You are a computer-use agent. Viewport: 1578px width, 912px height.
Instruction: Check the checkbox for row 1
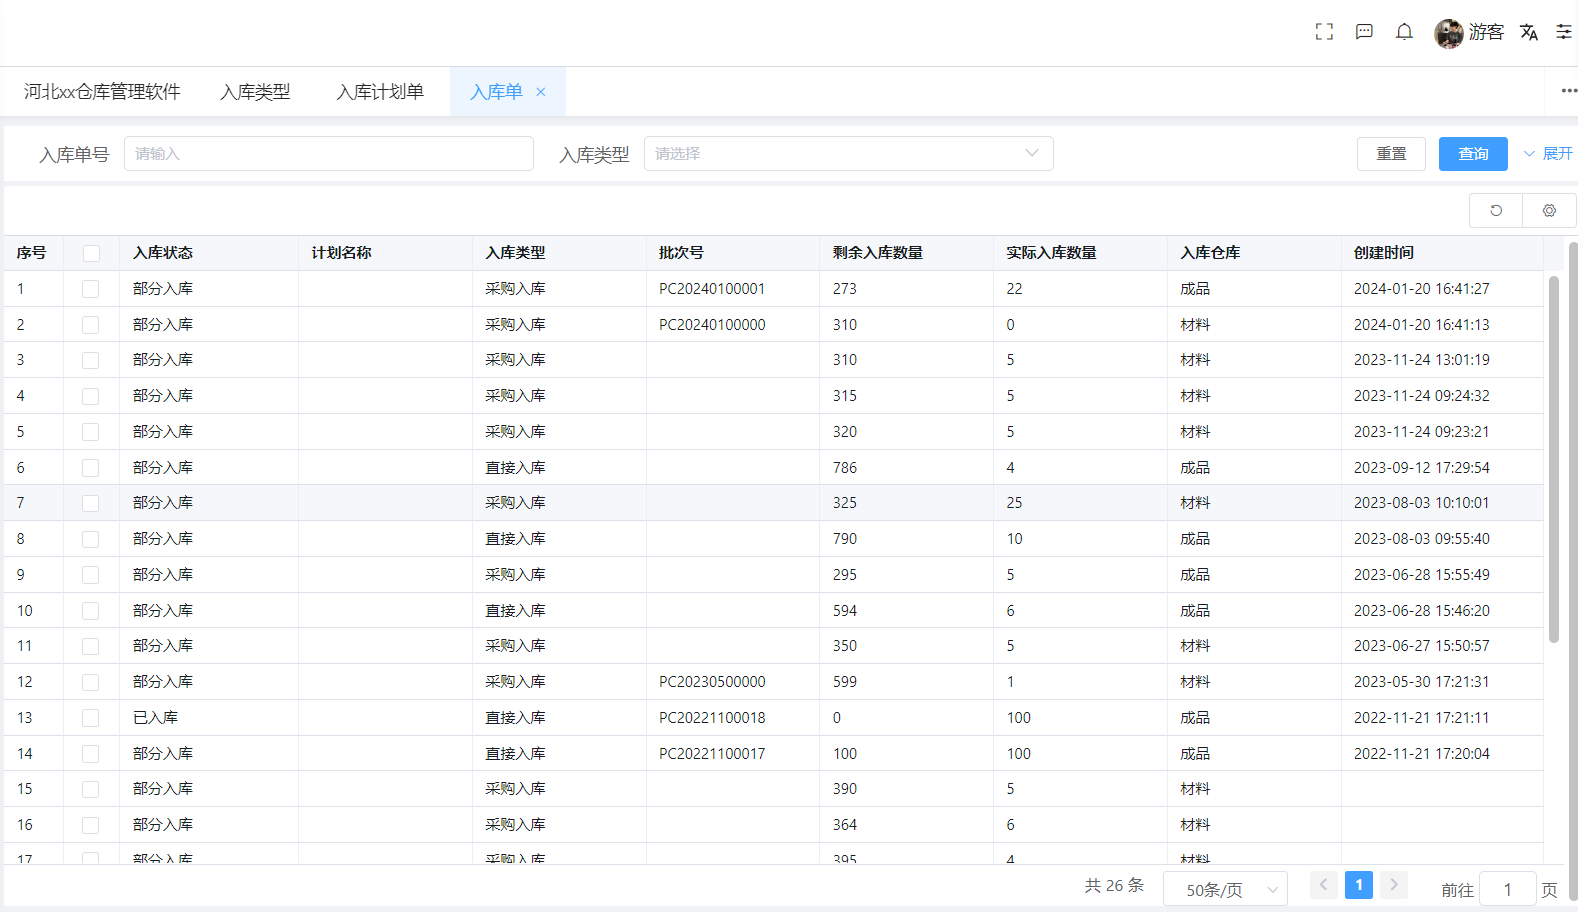pos(91,289)
